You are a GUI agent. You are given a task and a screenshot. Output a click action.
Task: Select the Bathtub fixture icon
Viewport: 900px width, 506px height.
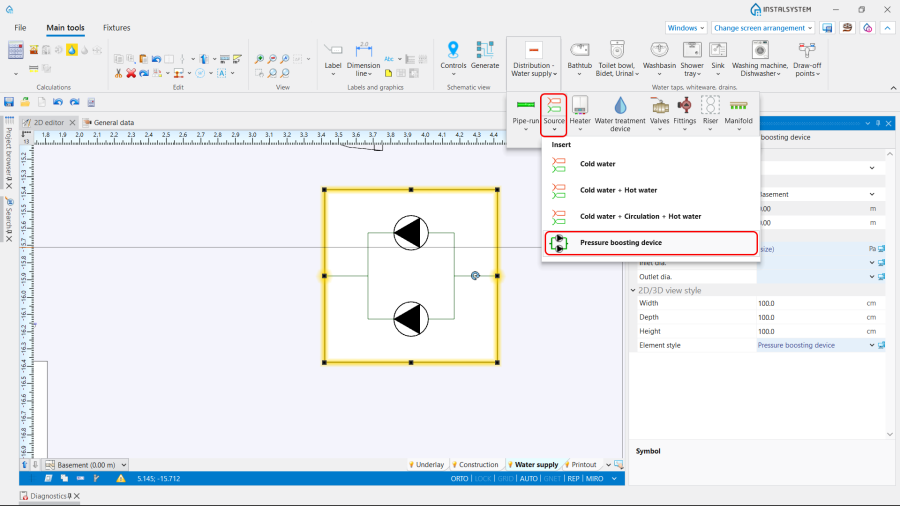pyautogui.click(x=579, y=50)
